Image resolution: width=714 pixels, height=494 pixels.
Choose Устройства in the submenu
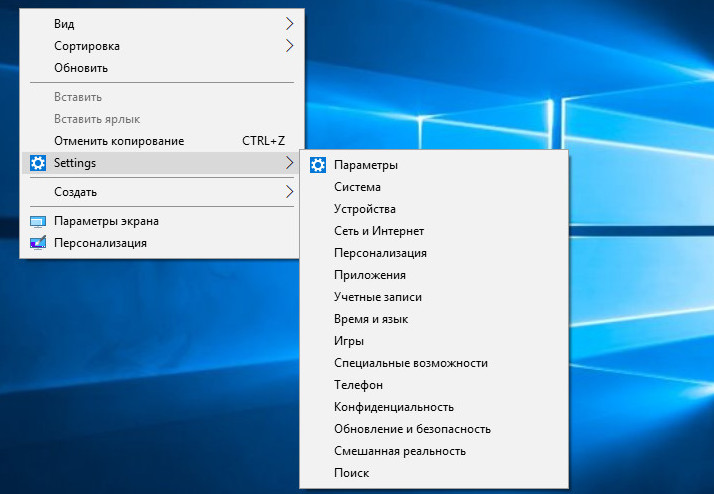point(434,209)
